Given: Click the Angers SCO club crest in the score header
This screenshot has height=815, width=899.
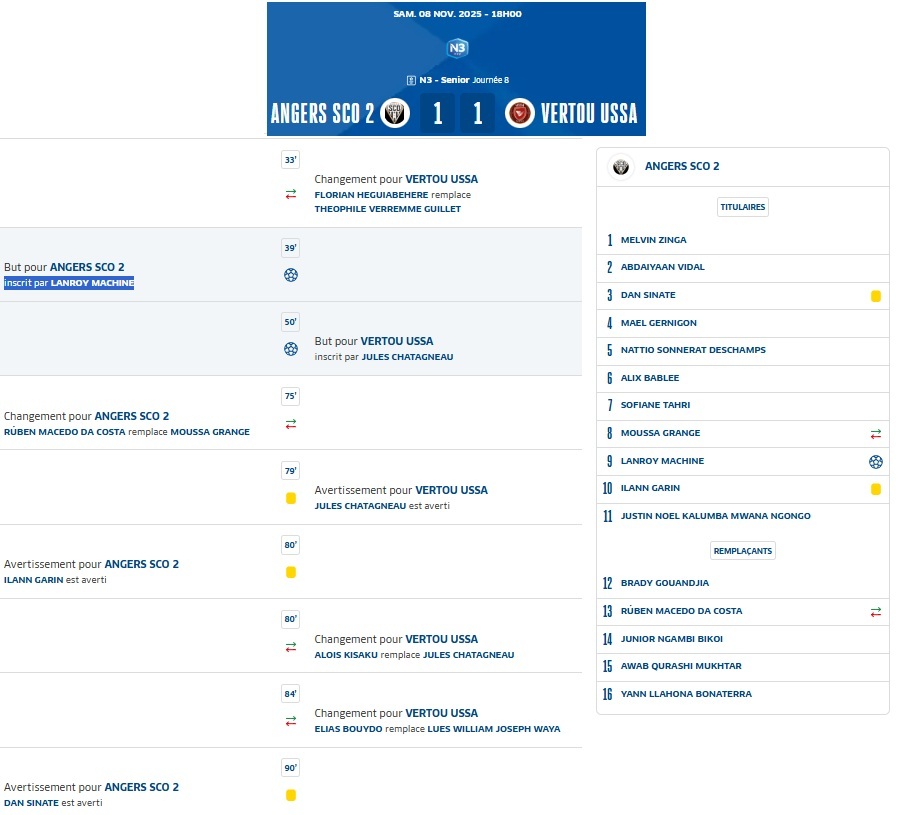Looking at the screenshot, I should coord(395,112).
